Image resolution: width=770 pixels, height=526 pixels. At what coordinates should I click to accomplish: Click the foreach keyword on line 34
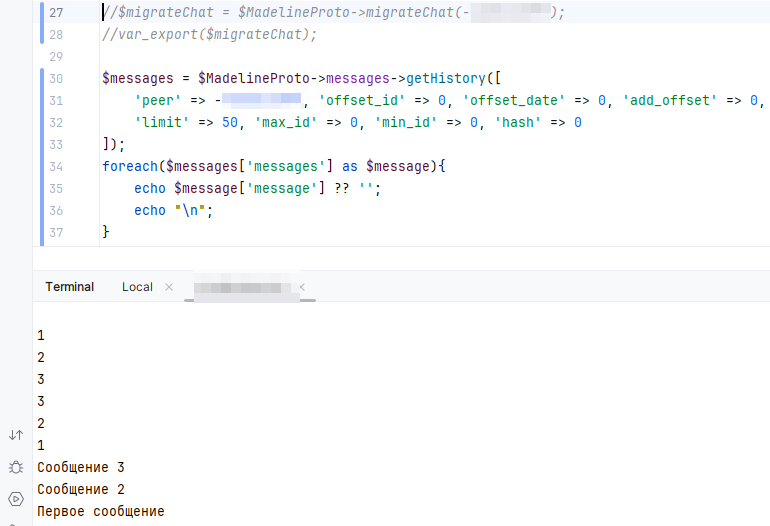[x=130, y=166]
